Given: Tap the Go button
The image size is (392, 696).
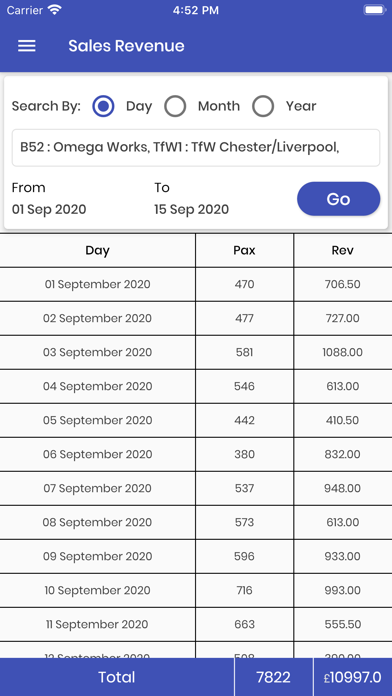Looking at the screenshot, I should click(338, 199).
